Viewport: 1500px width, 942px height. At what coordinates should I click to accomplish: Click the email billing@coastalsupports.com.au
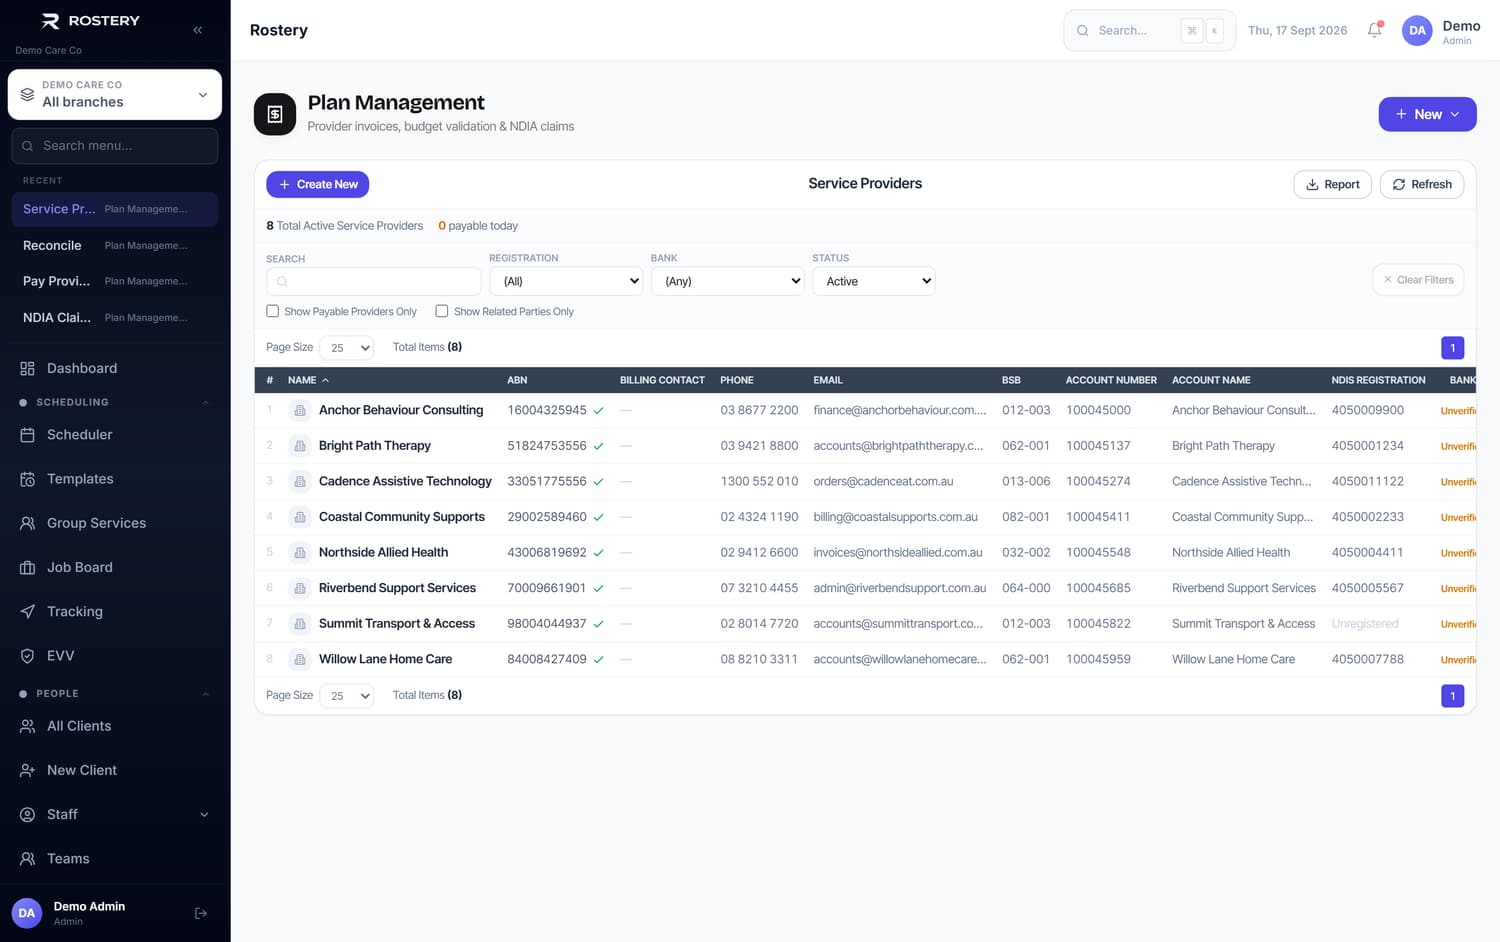(x=895, y=517)
